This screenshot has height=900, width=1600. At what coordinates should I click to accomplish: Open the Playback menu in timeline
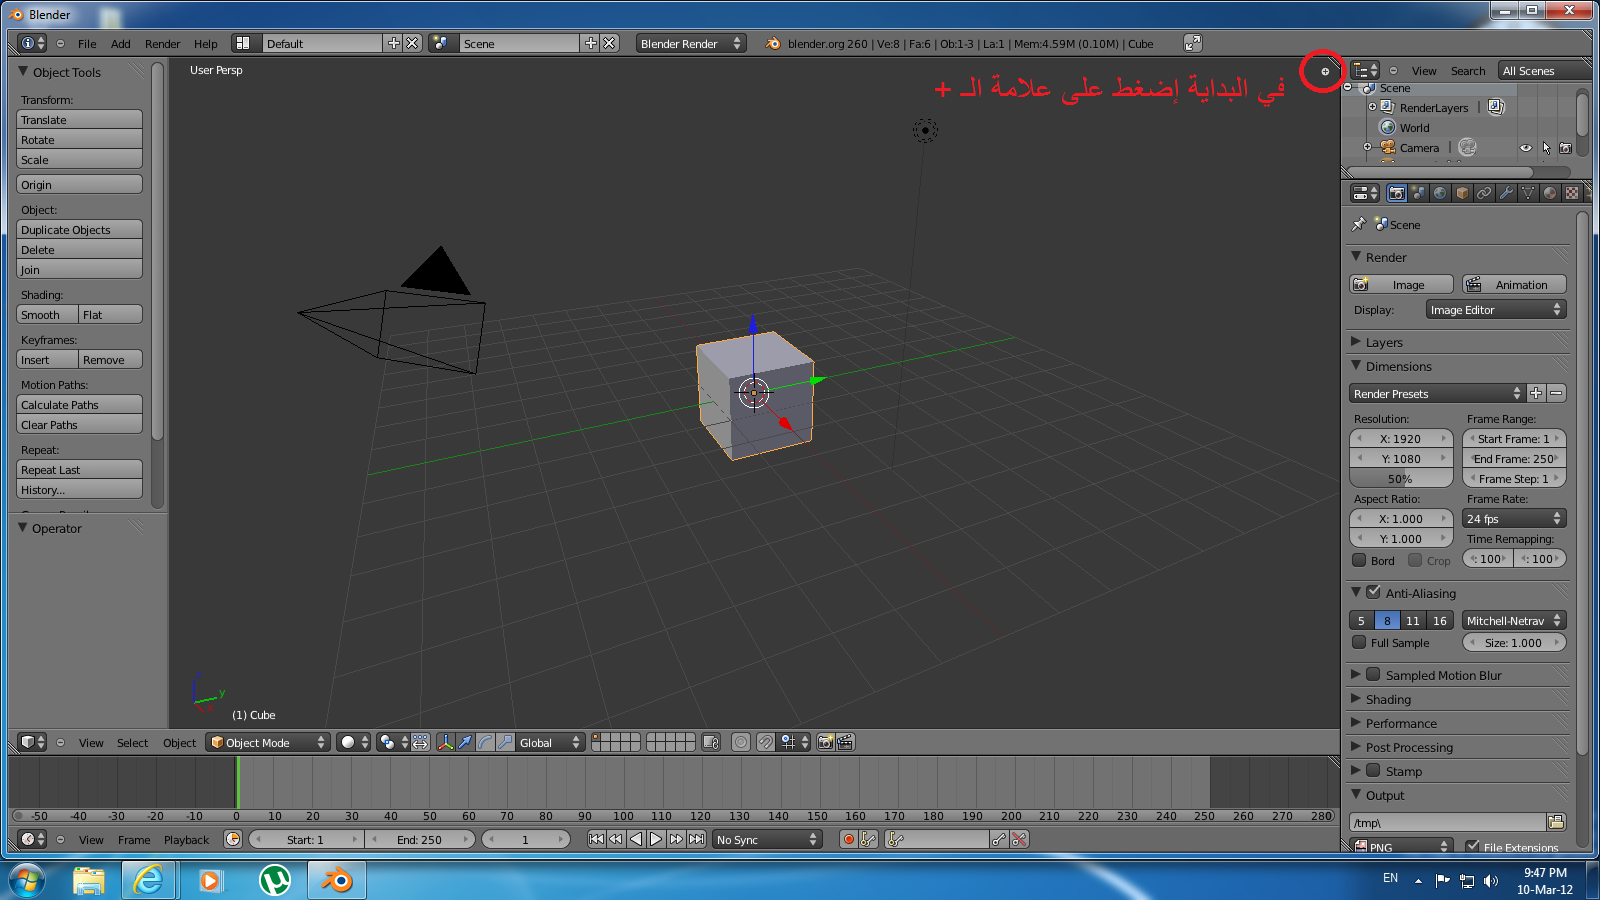(x=186, y=840)
